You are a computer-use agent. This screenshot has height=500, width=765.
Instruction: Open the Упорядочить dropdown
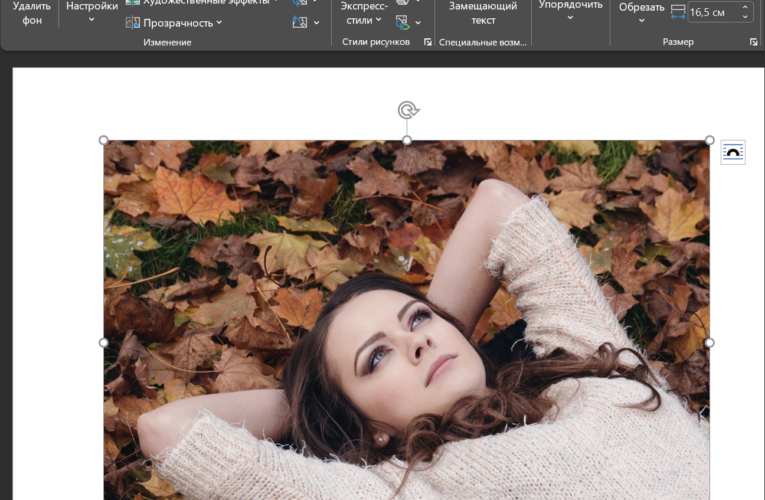coord(570,11)
